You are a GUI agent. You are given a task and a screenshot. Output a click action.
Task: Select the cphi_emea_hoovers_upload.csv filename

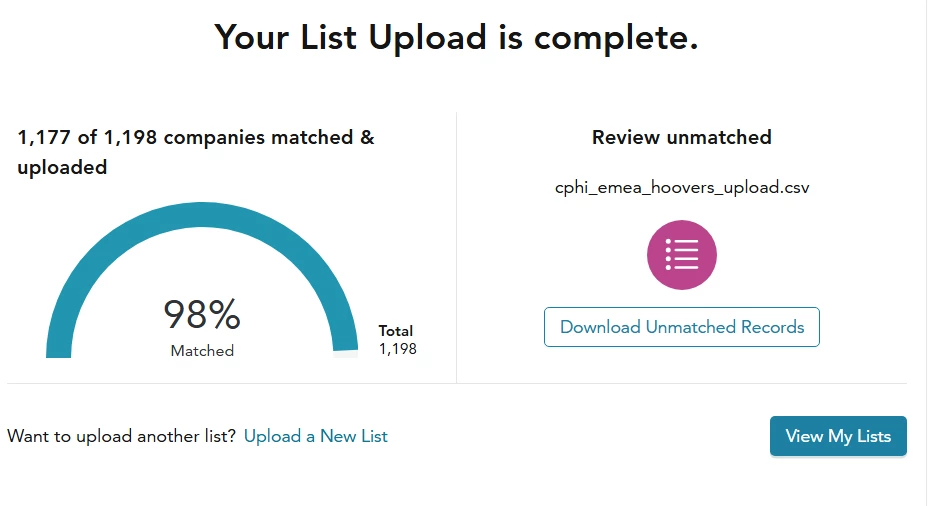pos(682,188)
